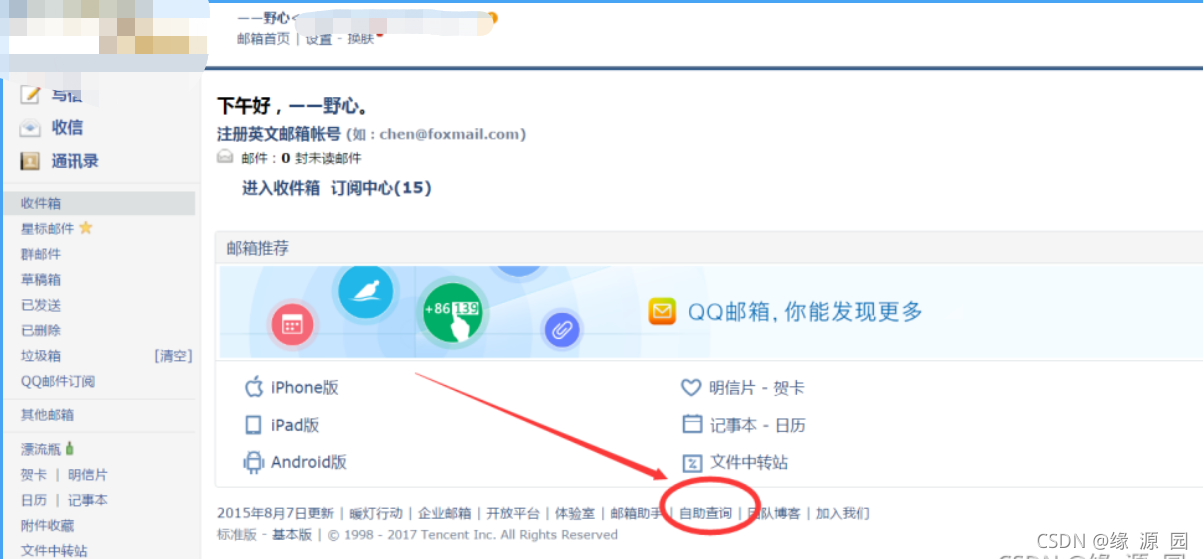
Task: Open the 已发送 folder
Action: click(41, 305)
